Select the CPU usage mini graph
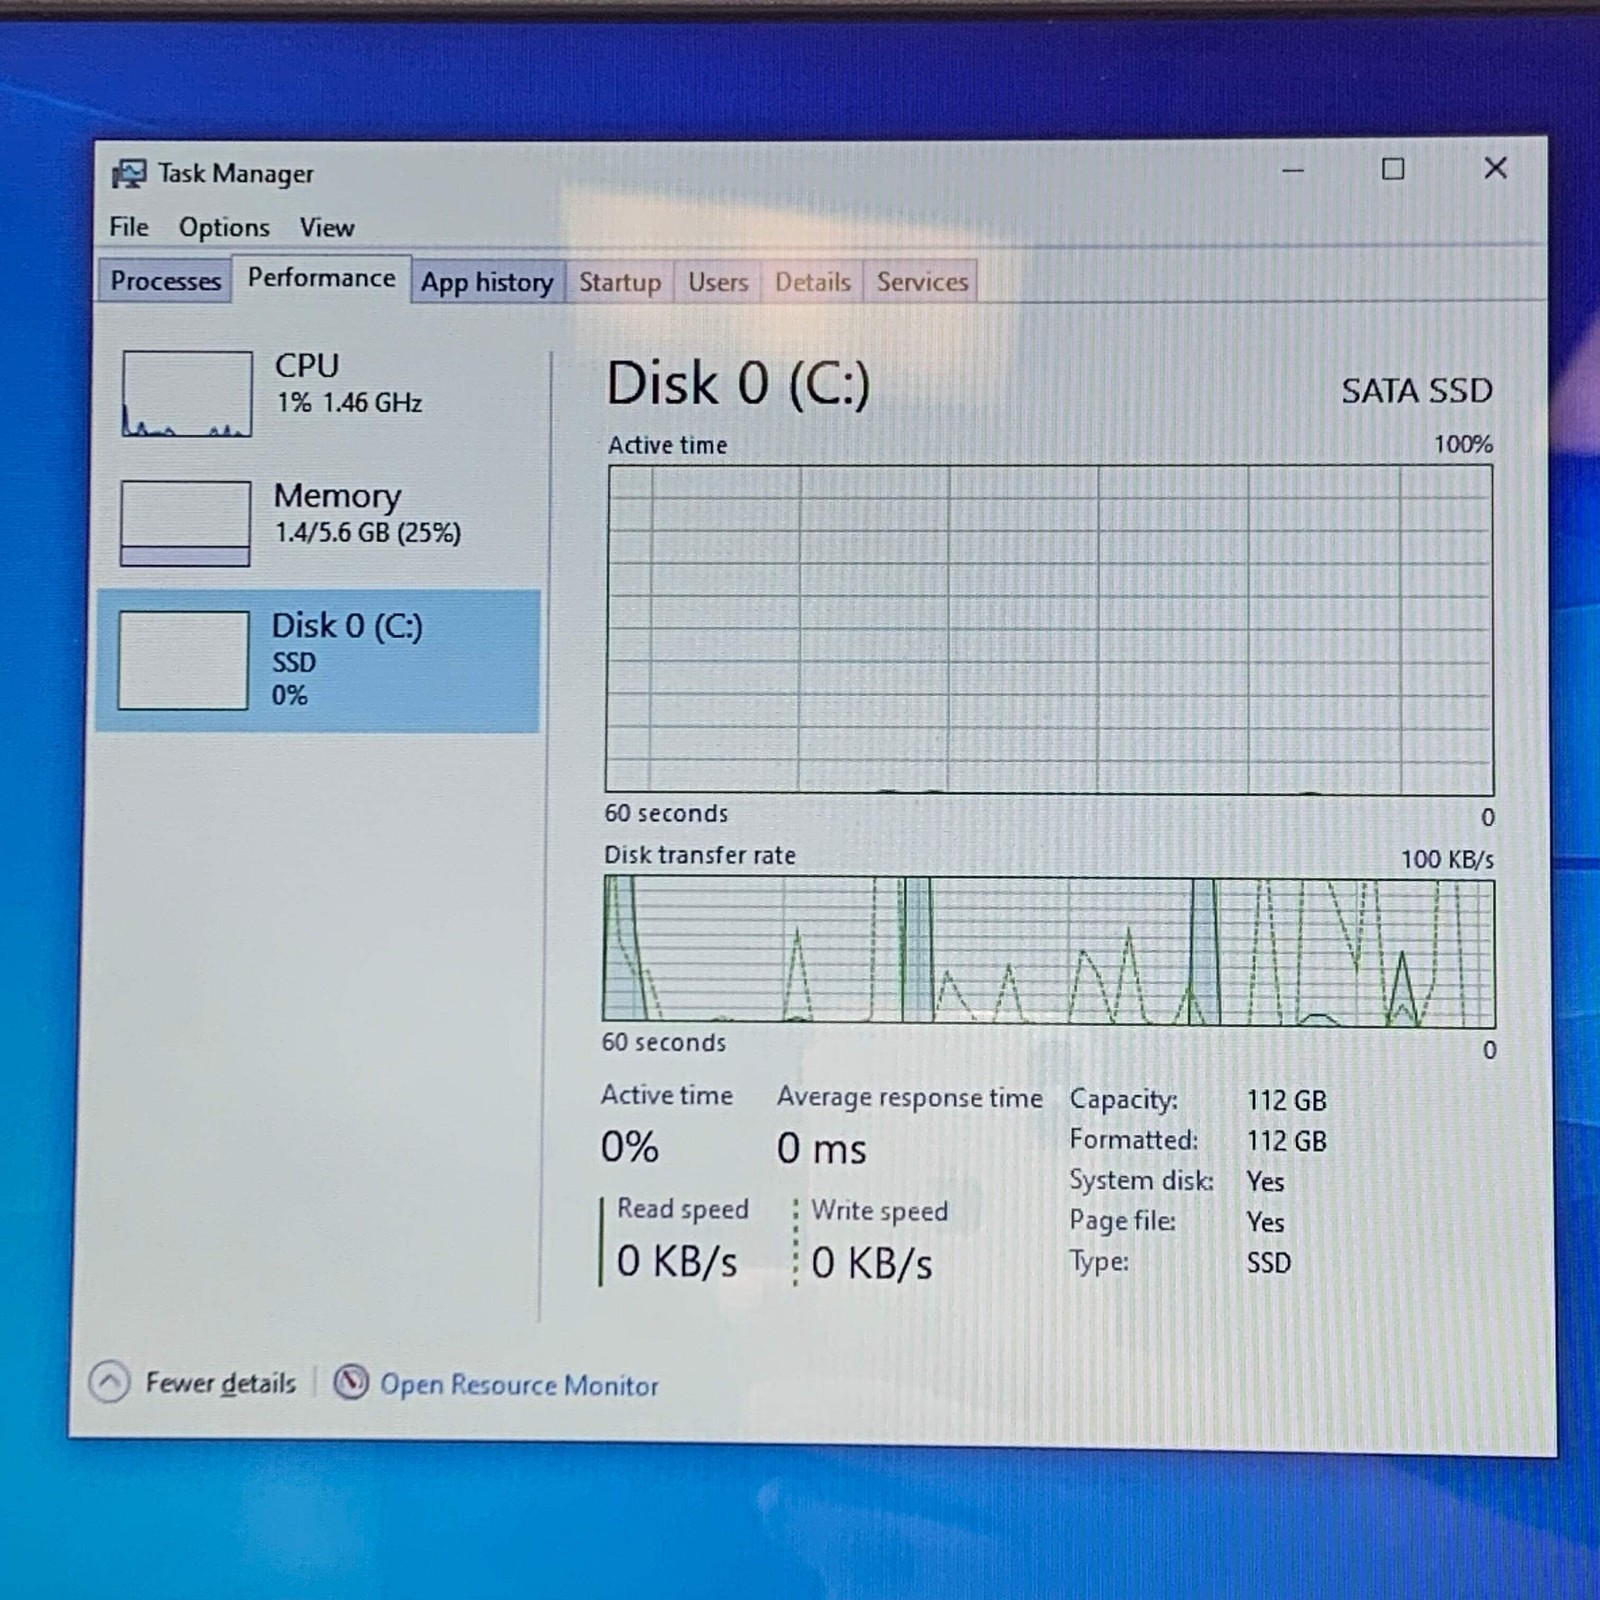 tap(187, 394)
